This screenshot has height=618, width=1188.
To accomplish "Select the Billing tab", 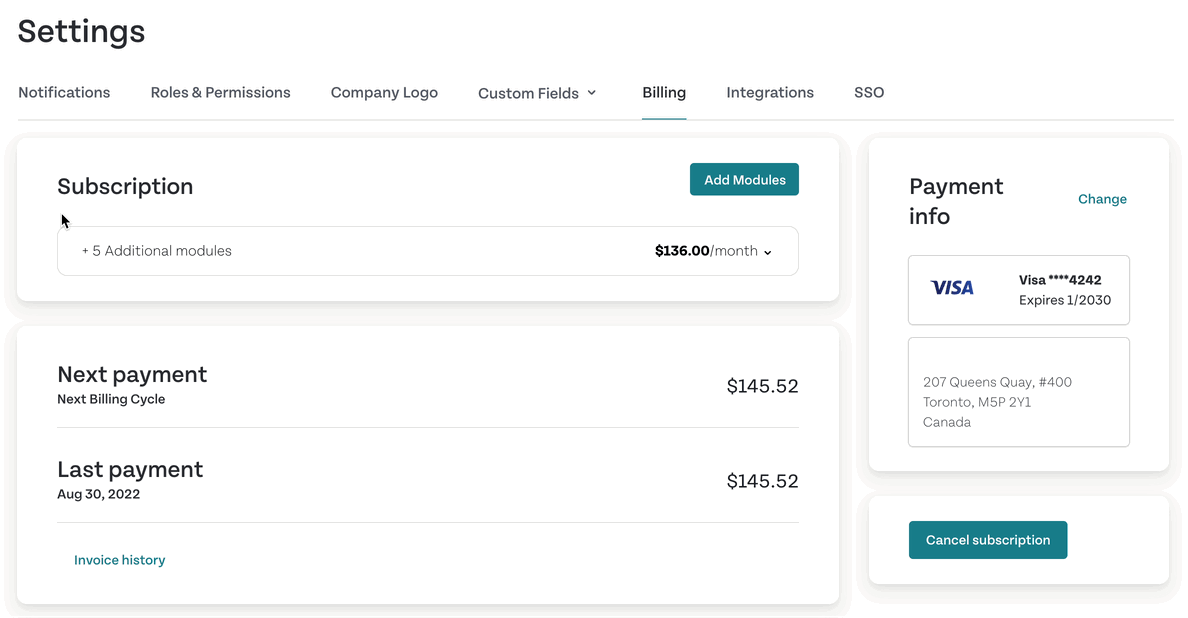I will point(664,92).
